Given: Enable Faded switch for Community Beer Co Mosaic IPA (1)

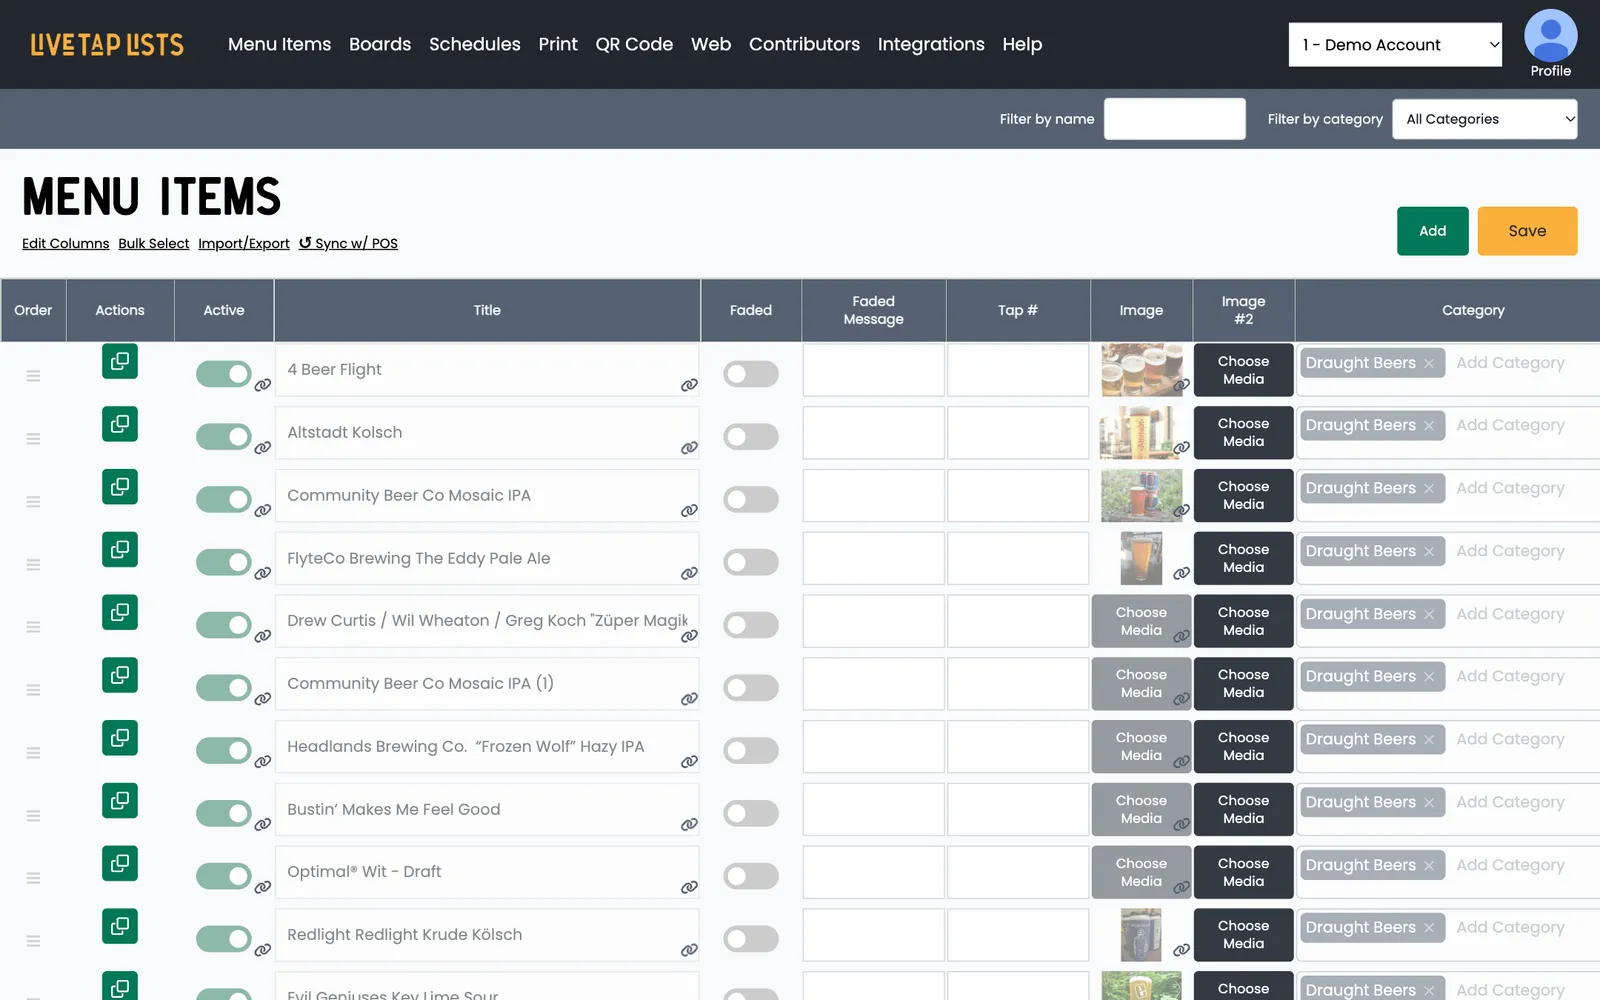Looking at the screenshot, I should [x=751, y=687].
